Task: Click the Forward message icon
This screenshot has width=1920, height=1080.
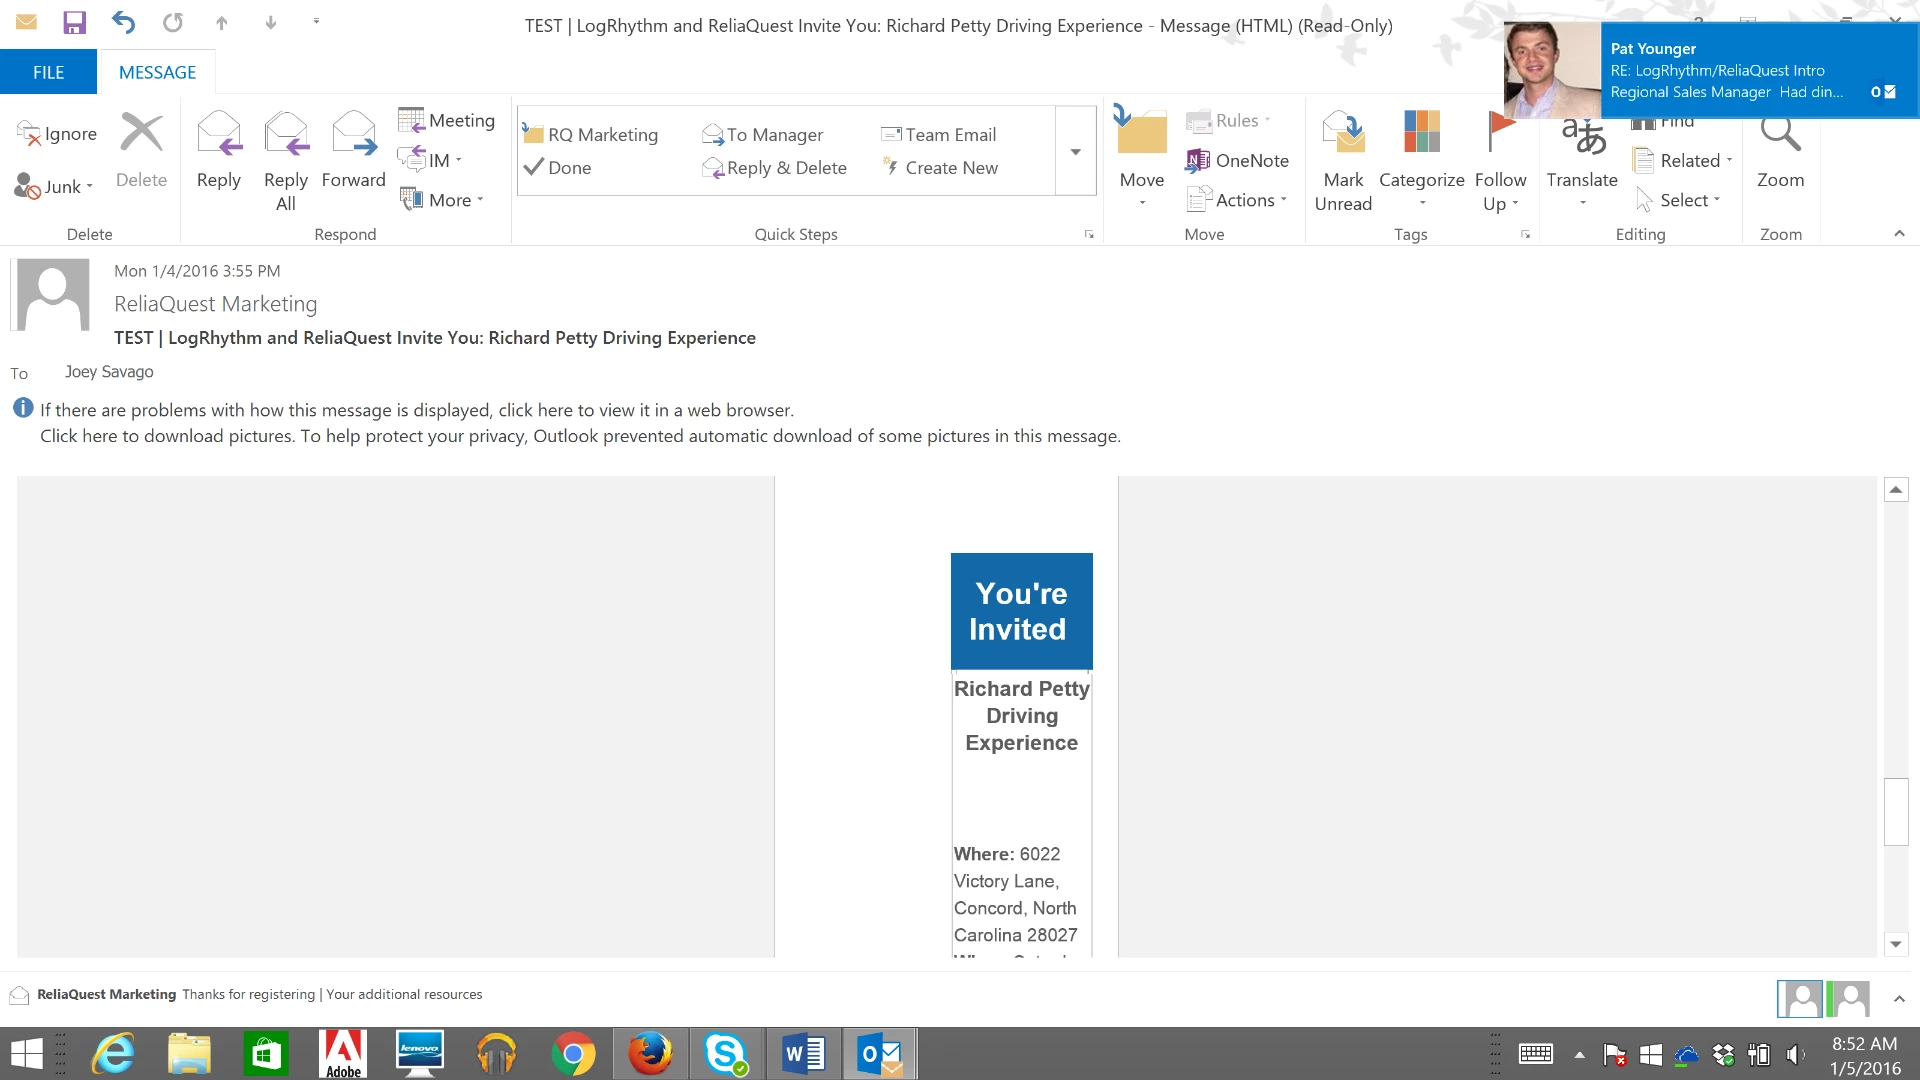Action: 353,134
